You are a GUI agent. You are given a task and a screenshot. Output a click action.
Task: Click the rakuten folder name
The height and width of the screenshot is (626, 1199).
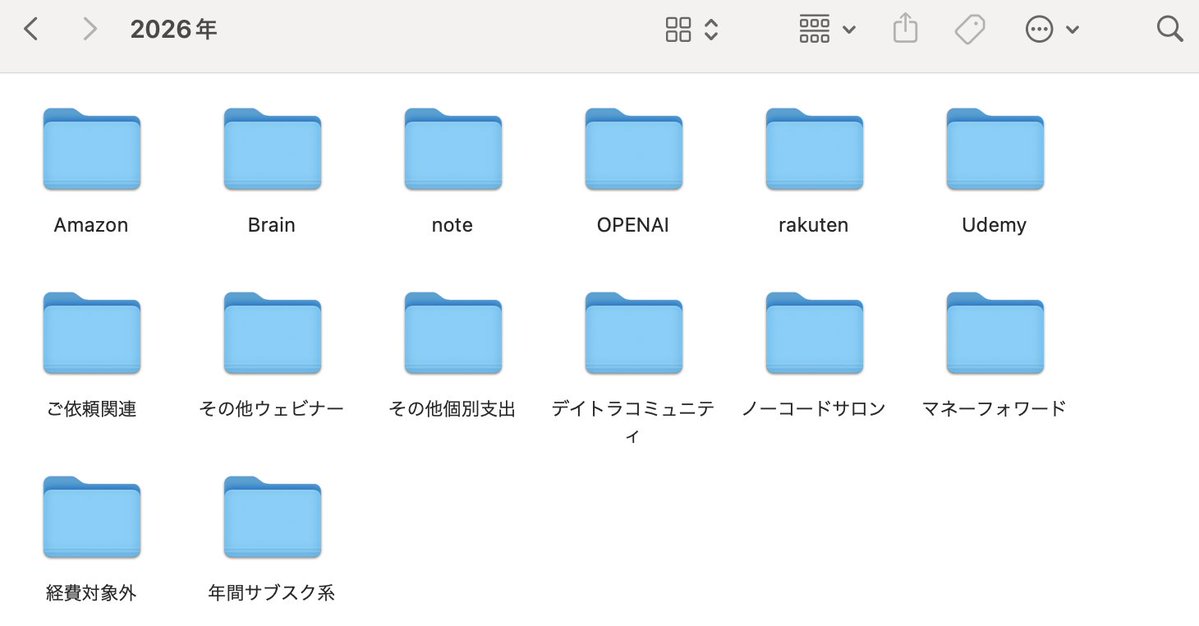point(814,225)
